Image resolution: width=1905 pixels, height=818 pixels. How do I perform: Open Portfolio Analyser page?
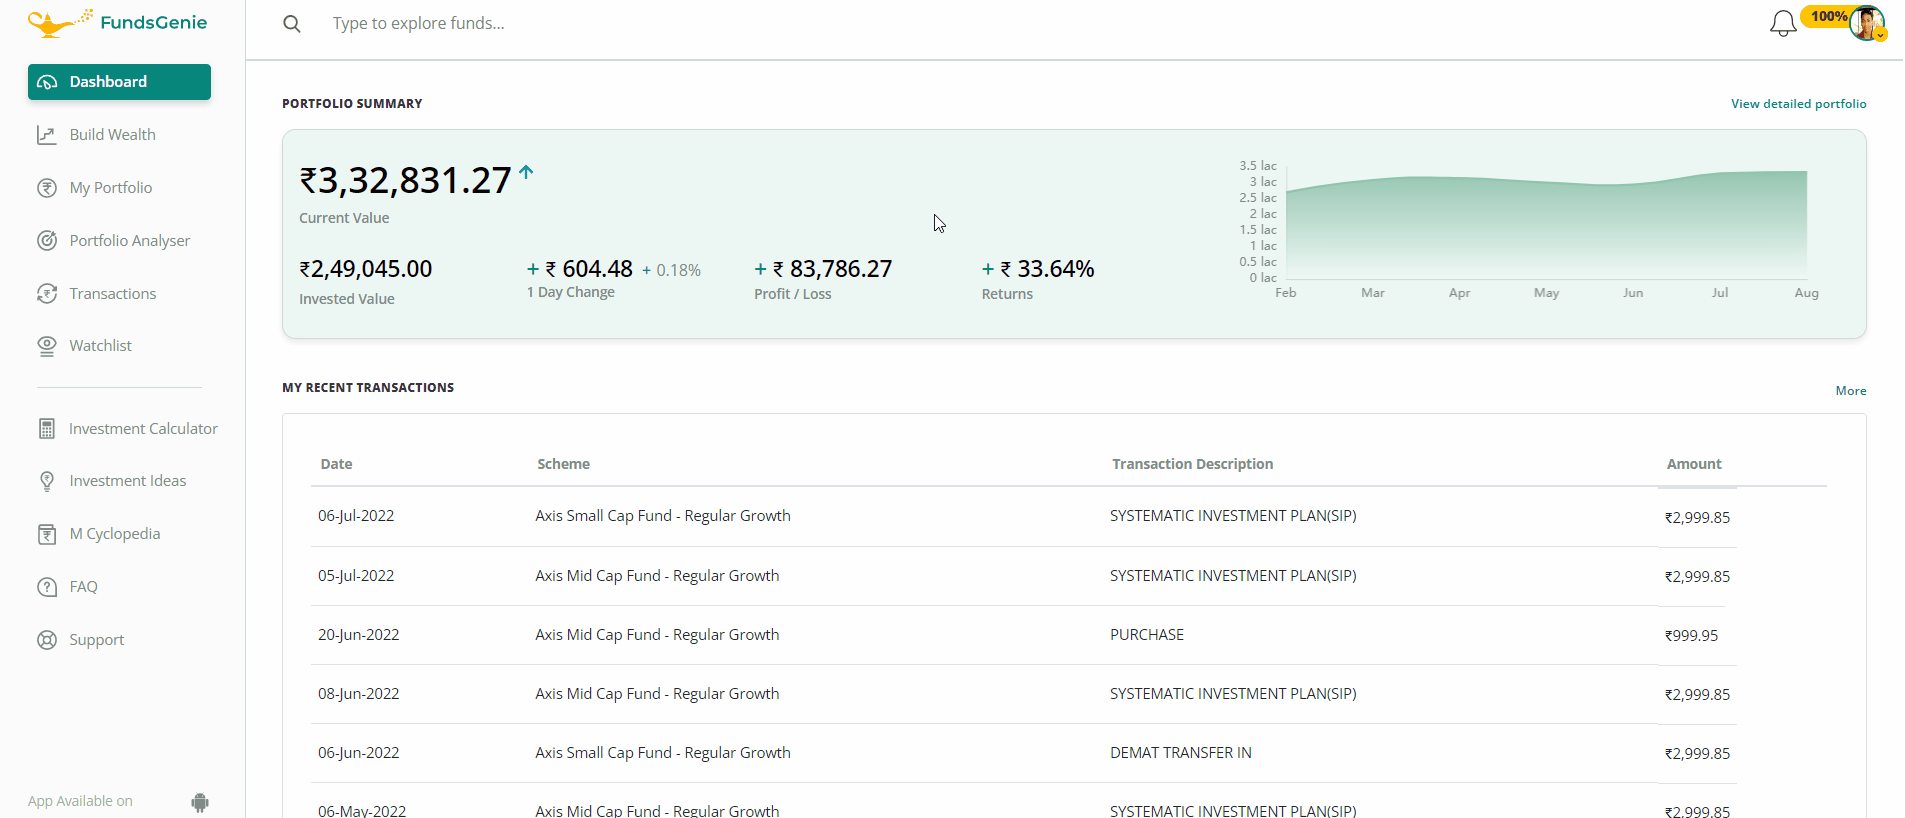(x=130, y=241)
